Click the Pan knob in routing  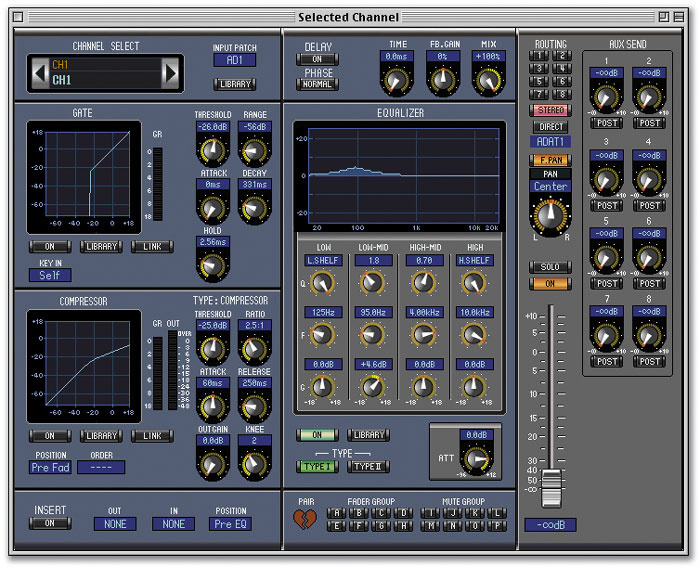click(x=550, y=216)
